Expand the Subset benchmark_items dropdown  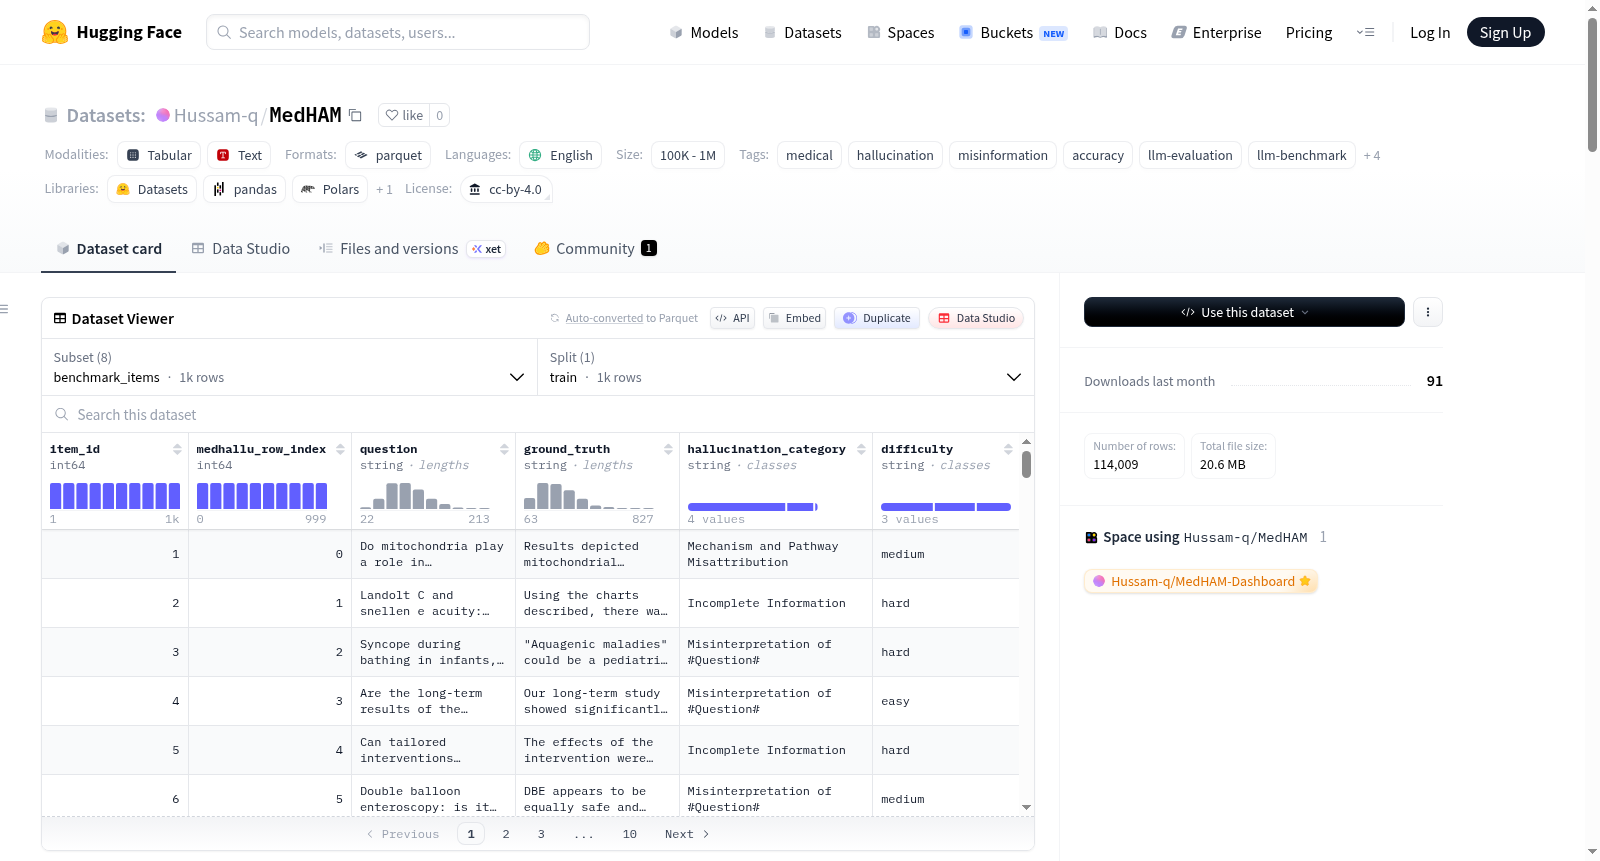[x=290, y=367]
